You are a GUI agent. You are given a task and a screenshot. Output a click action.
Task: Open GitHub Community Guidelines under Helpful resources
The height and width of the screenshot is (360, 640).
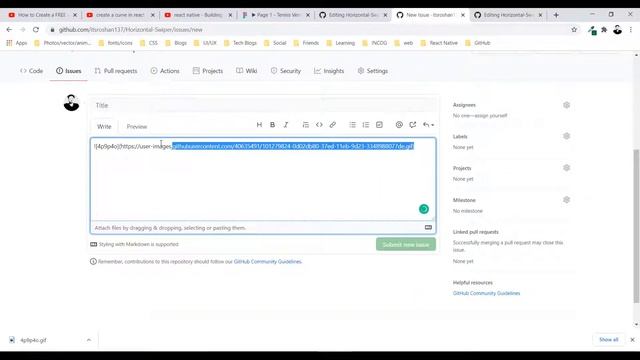tap(486, 293)
